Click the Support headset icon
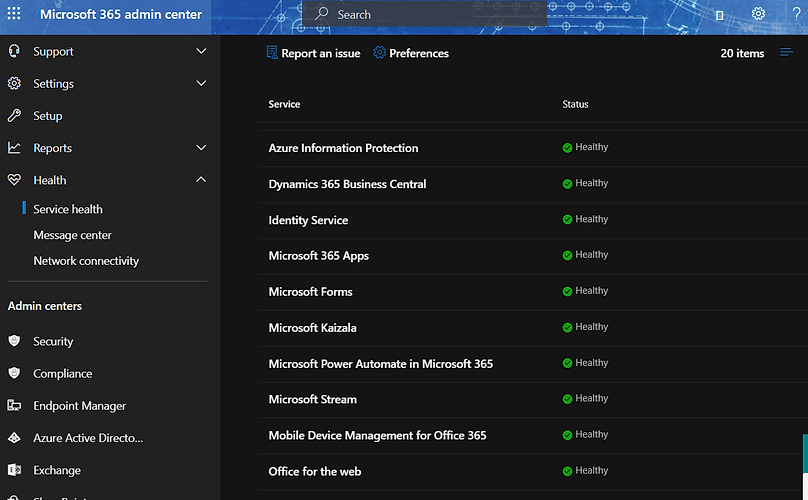 pos(14,51)
